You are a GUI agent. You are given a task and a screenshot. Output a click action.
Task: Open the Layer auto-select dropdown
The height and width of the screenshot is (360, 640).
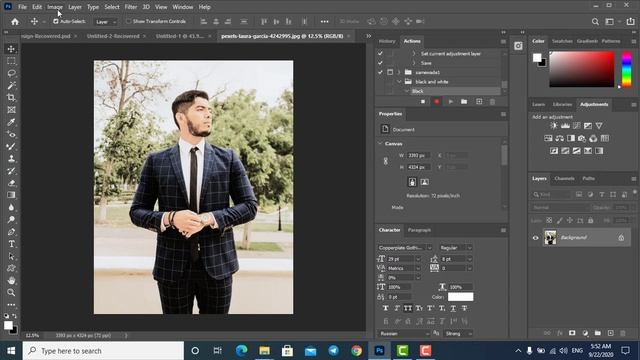point(106,22)
